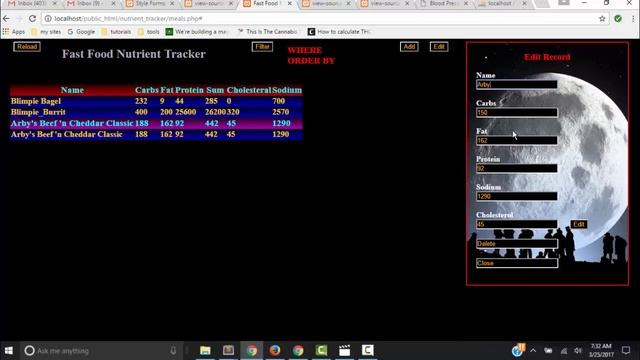Image resolution: width=640 pixels, height=360 pixels.
Task: Click the 25600 protein value
Action: (x=186, y=112)
